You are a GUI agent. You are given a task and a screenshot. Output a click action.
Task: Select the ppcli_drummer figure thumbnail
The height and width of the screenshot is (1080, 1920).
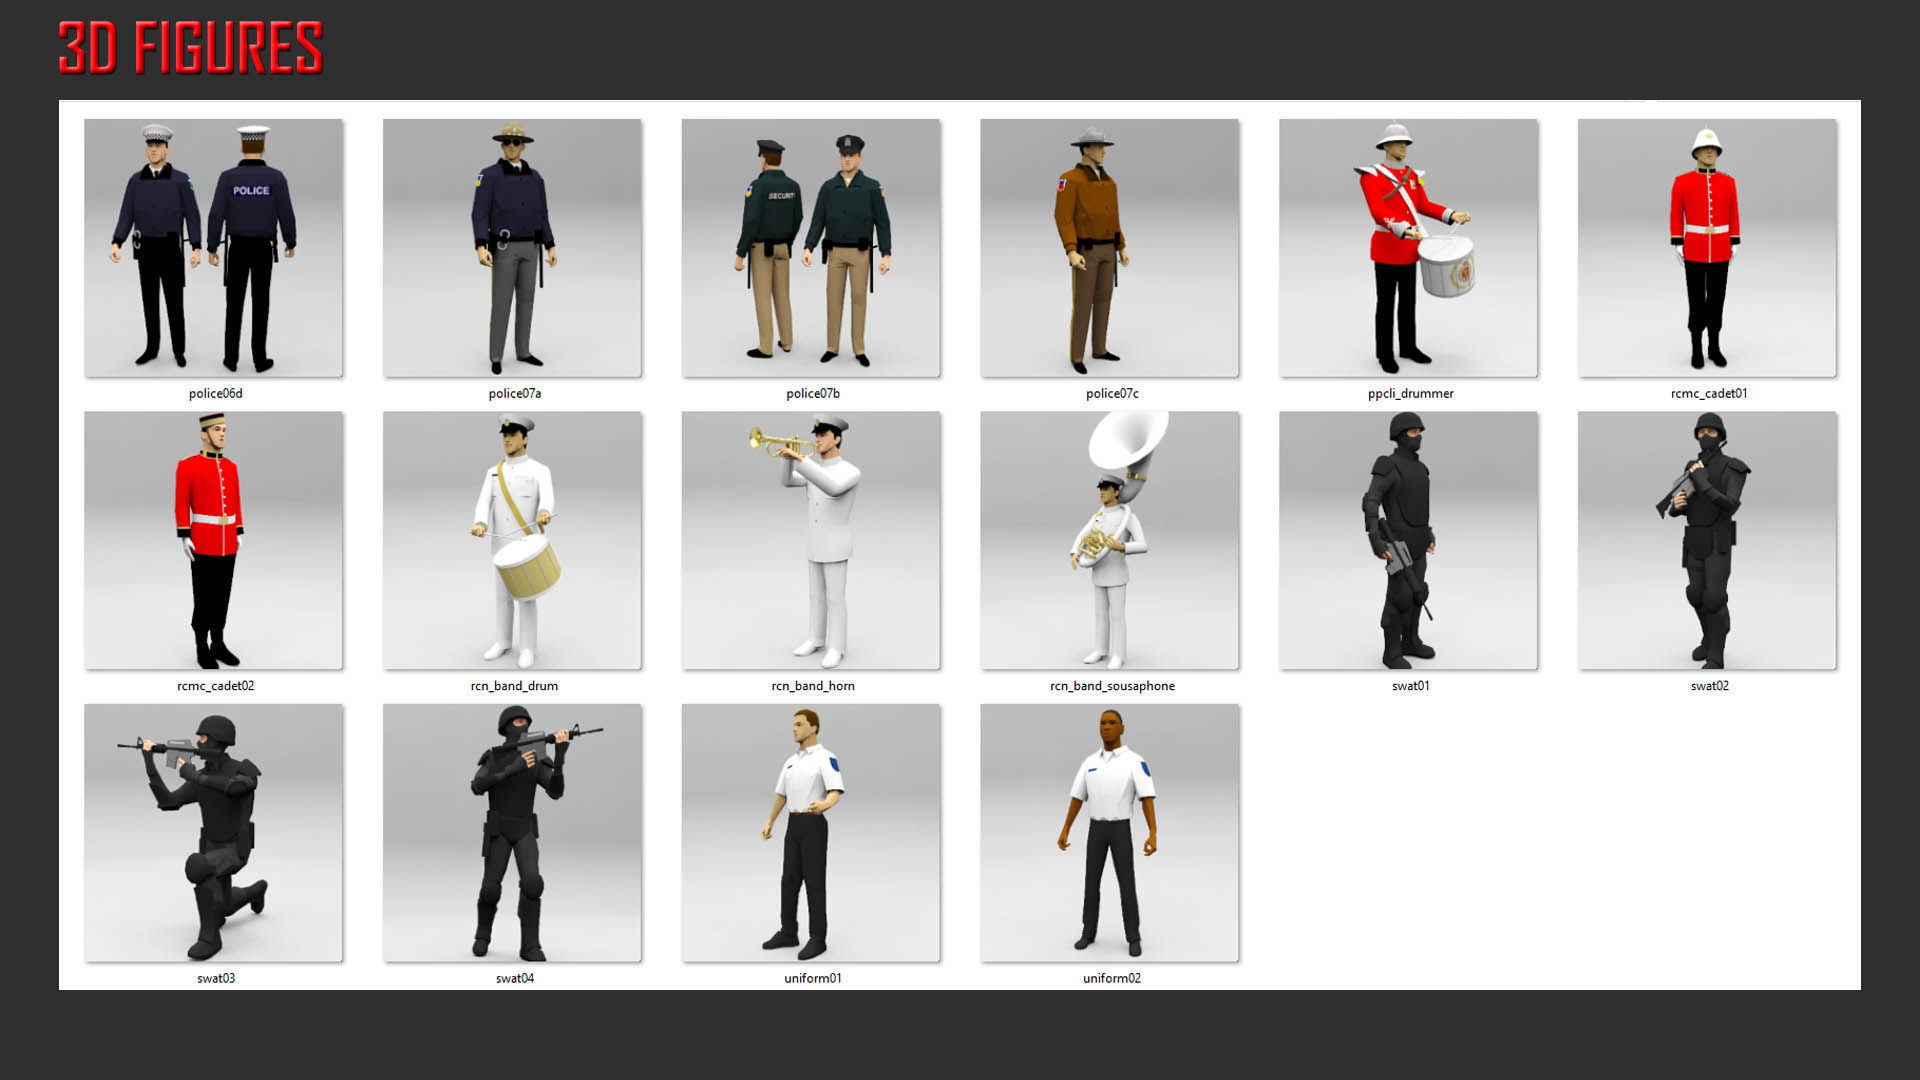point(1408,248)
